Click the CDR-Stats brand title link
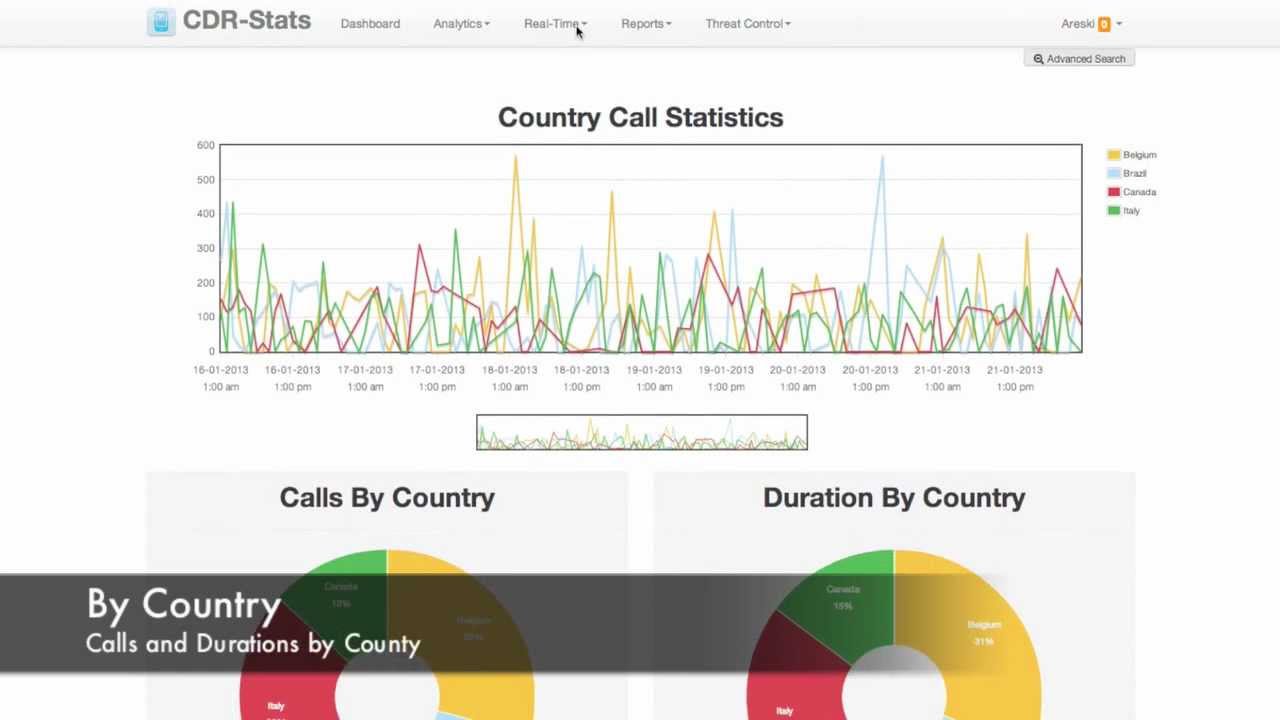Image resolution: width=1280 pixels, height=720 pixels. coord(246,21)
